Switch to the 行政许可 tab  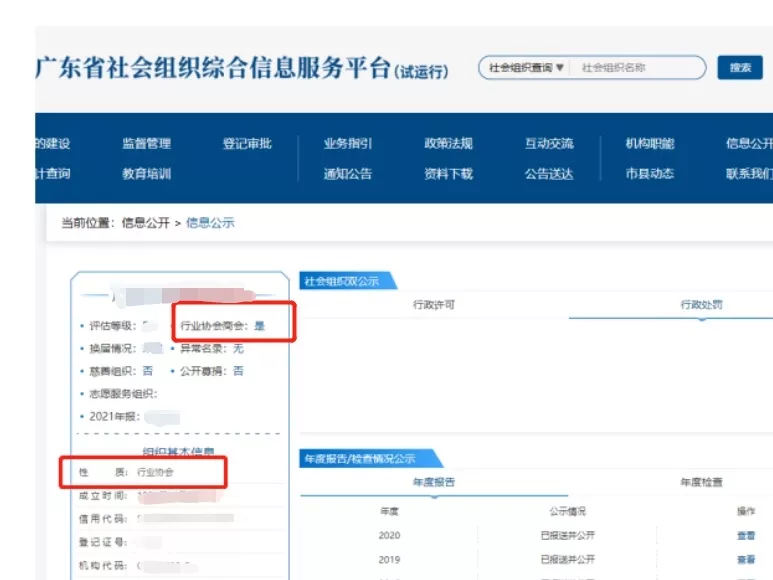(x=433, y=305)
